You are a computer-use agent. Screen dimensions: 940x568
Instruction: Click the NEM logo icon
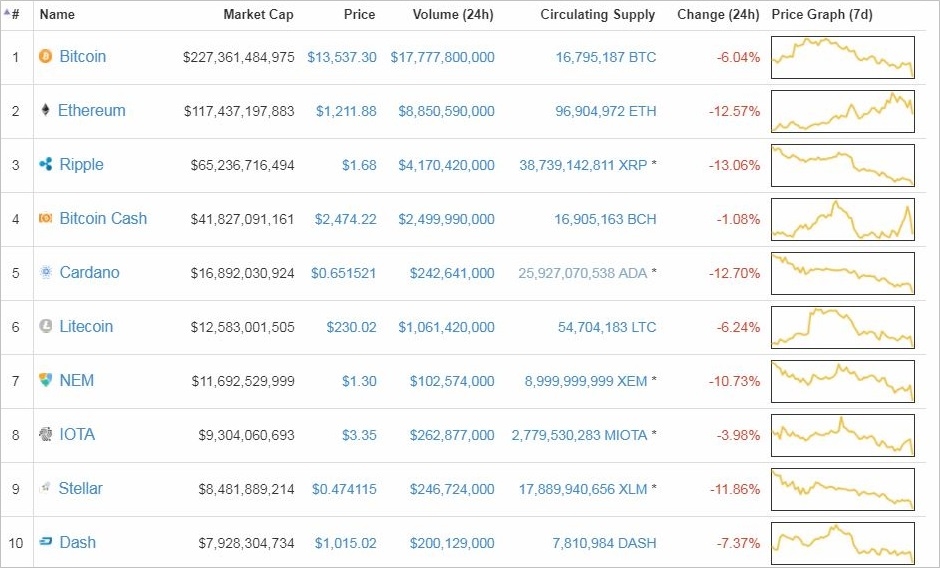pos(45,381)
